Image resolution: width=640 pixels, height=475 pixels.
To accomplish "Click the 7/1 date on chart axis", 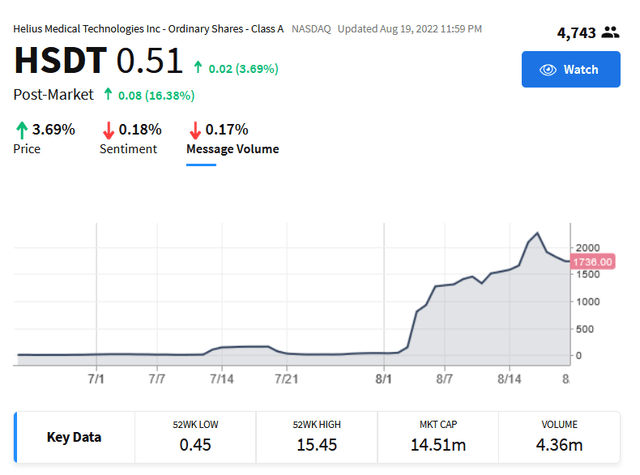I will [96, 379].
